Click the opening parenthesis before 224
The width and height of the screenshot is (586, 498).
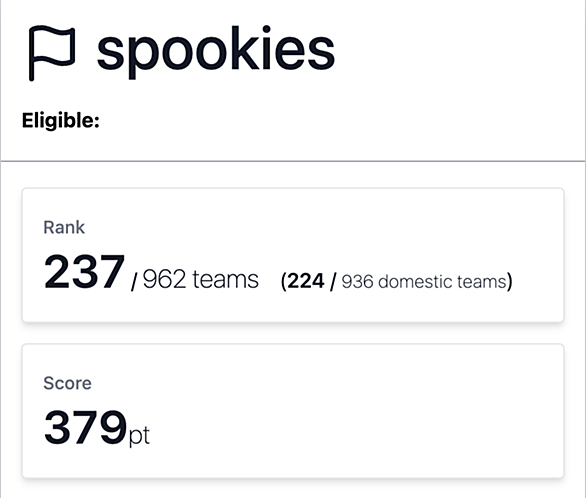[x=284, y=282]
